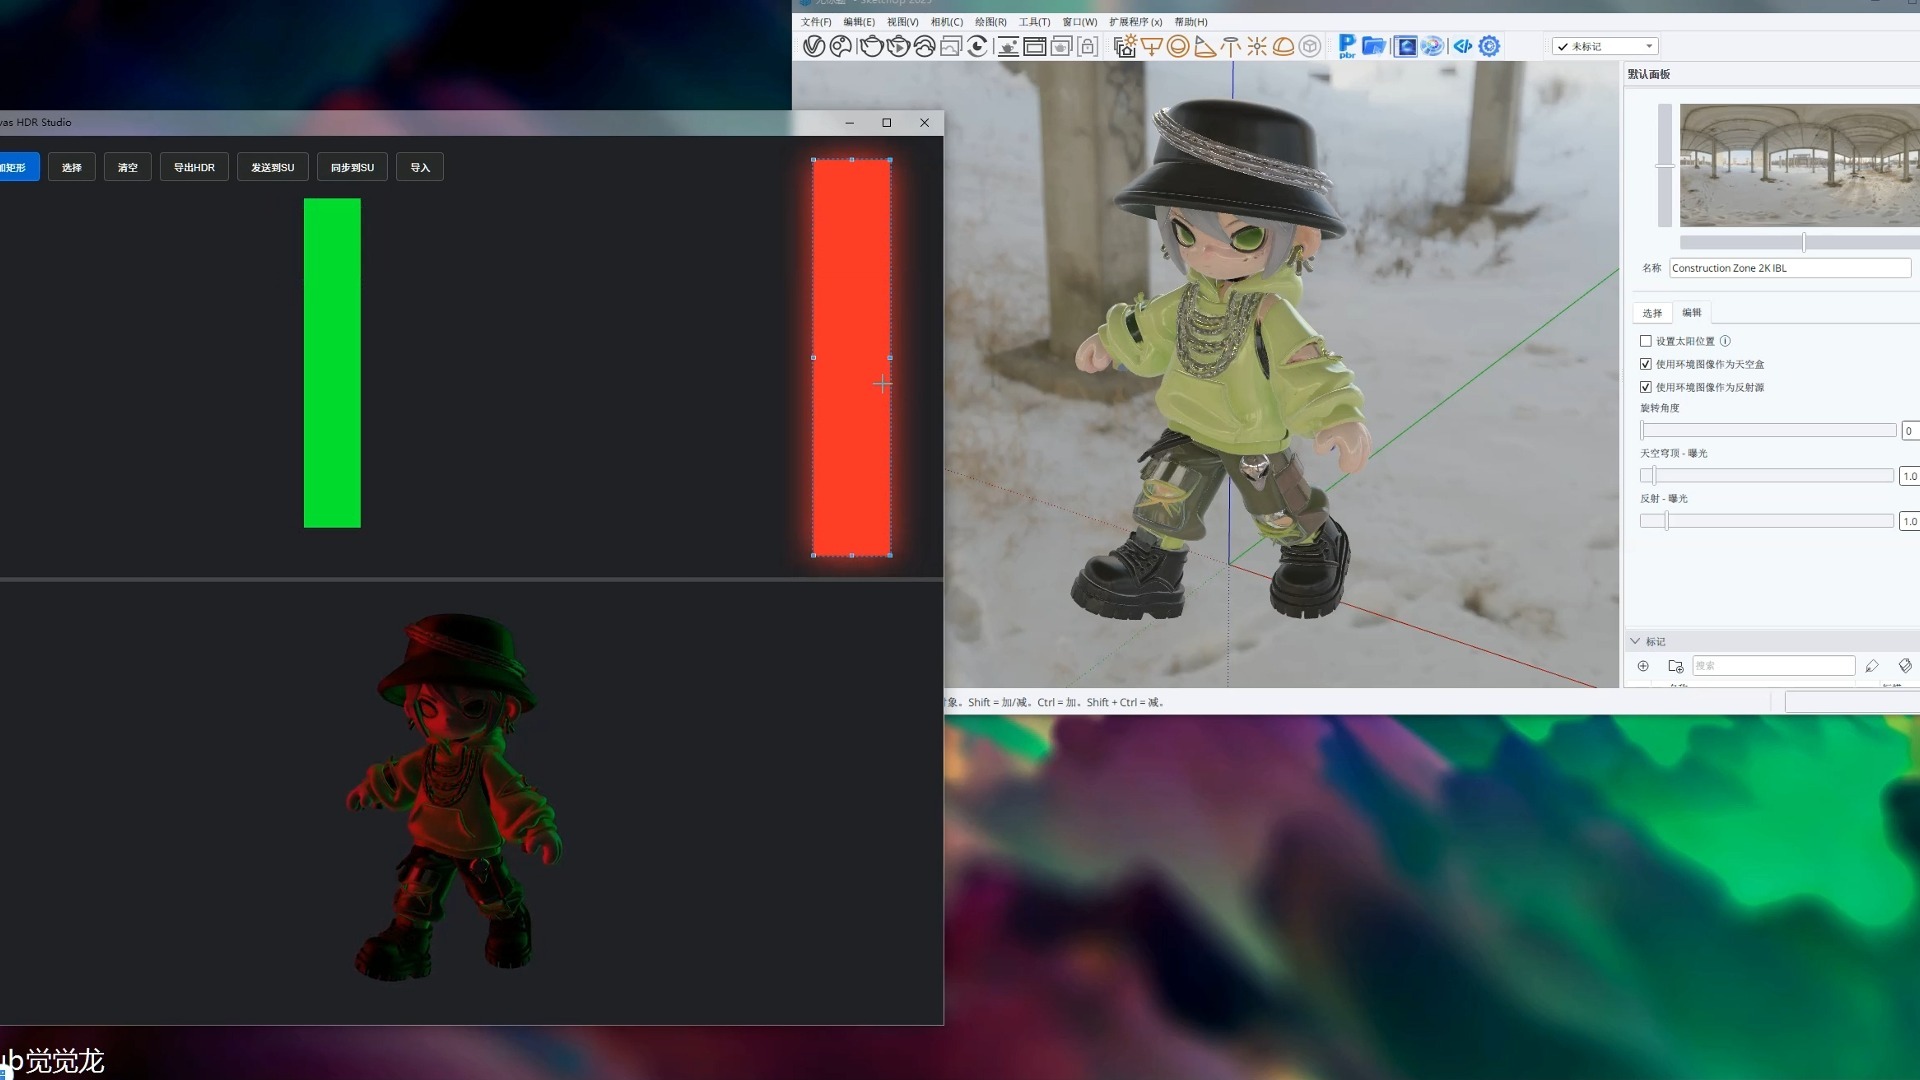Open the 绘图(R) menu

990,22
